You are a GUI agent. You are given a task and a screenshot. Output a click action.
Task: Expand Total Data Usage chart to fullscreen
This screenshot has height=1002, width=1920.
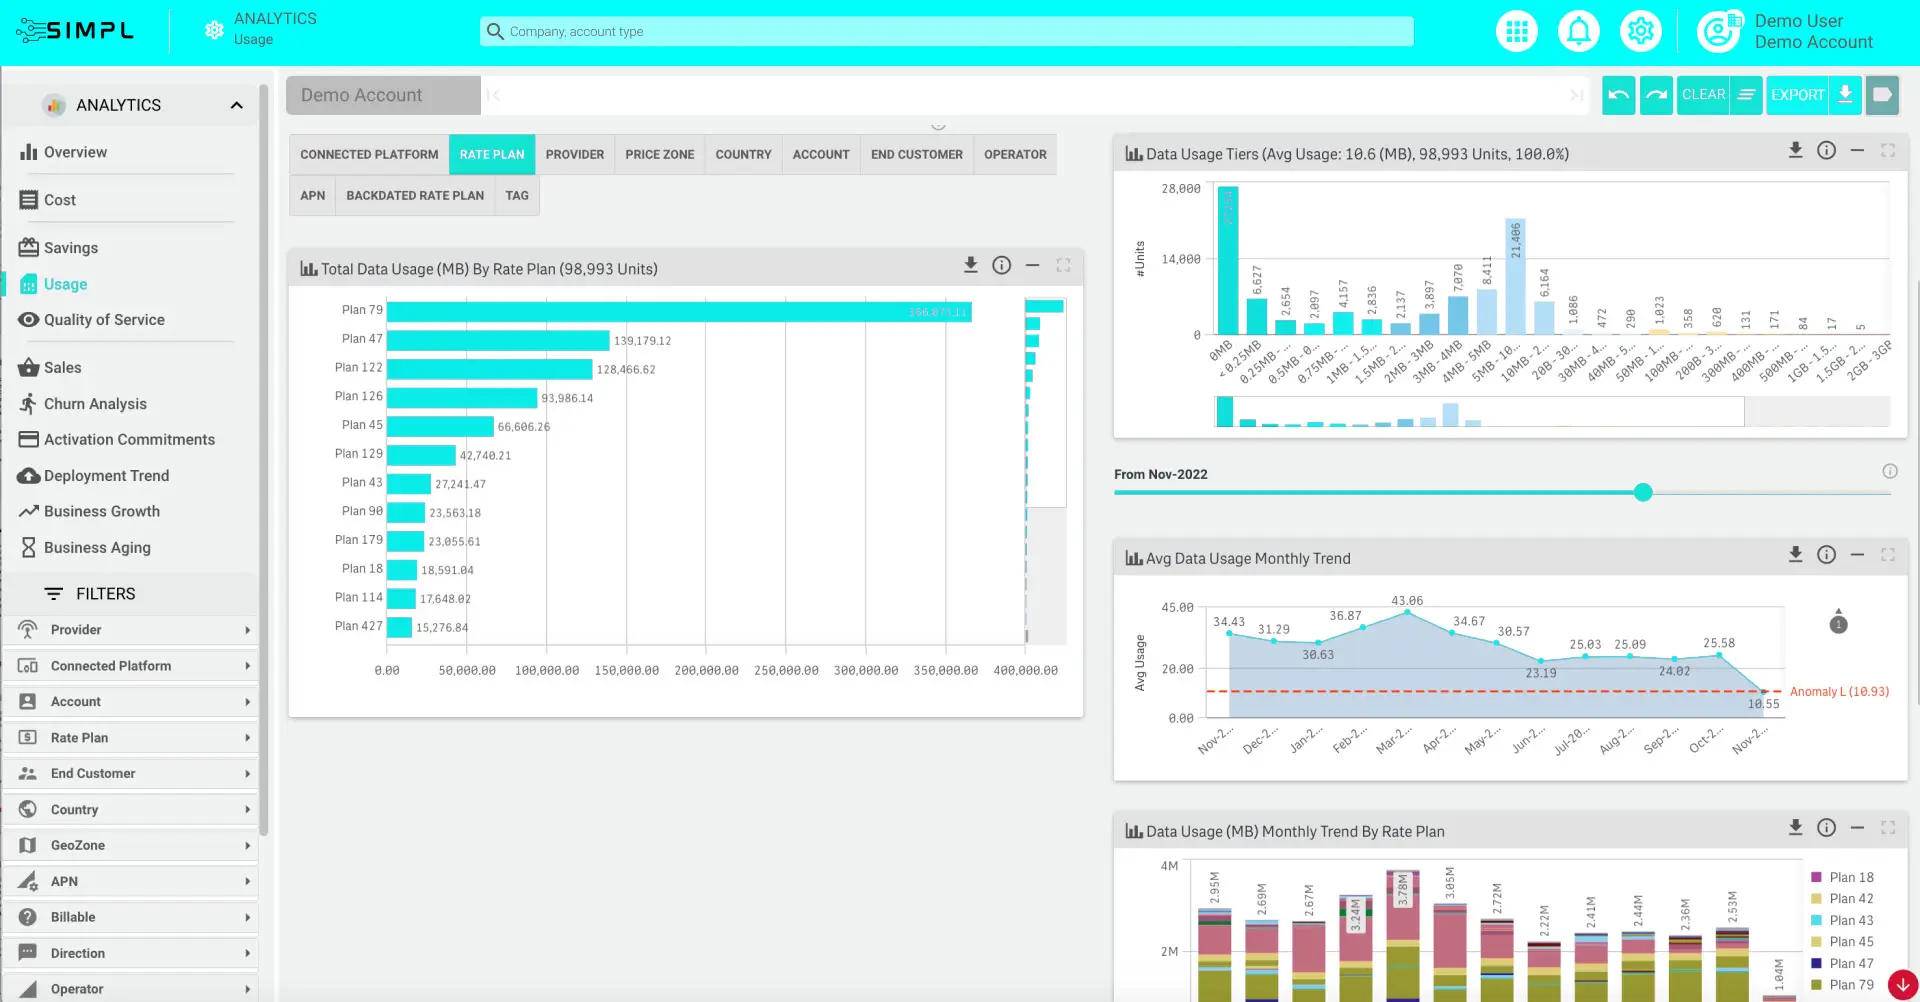pos(1063,265)
